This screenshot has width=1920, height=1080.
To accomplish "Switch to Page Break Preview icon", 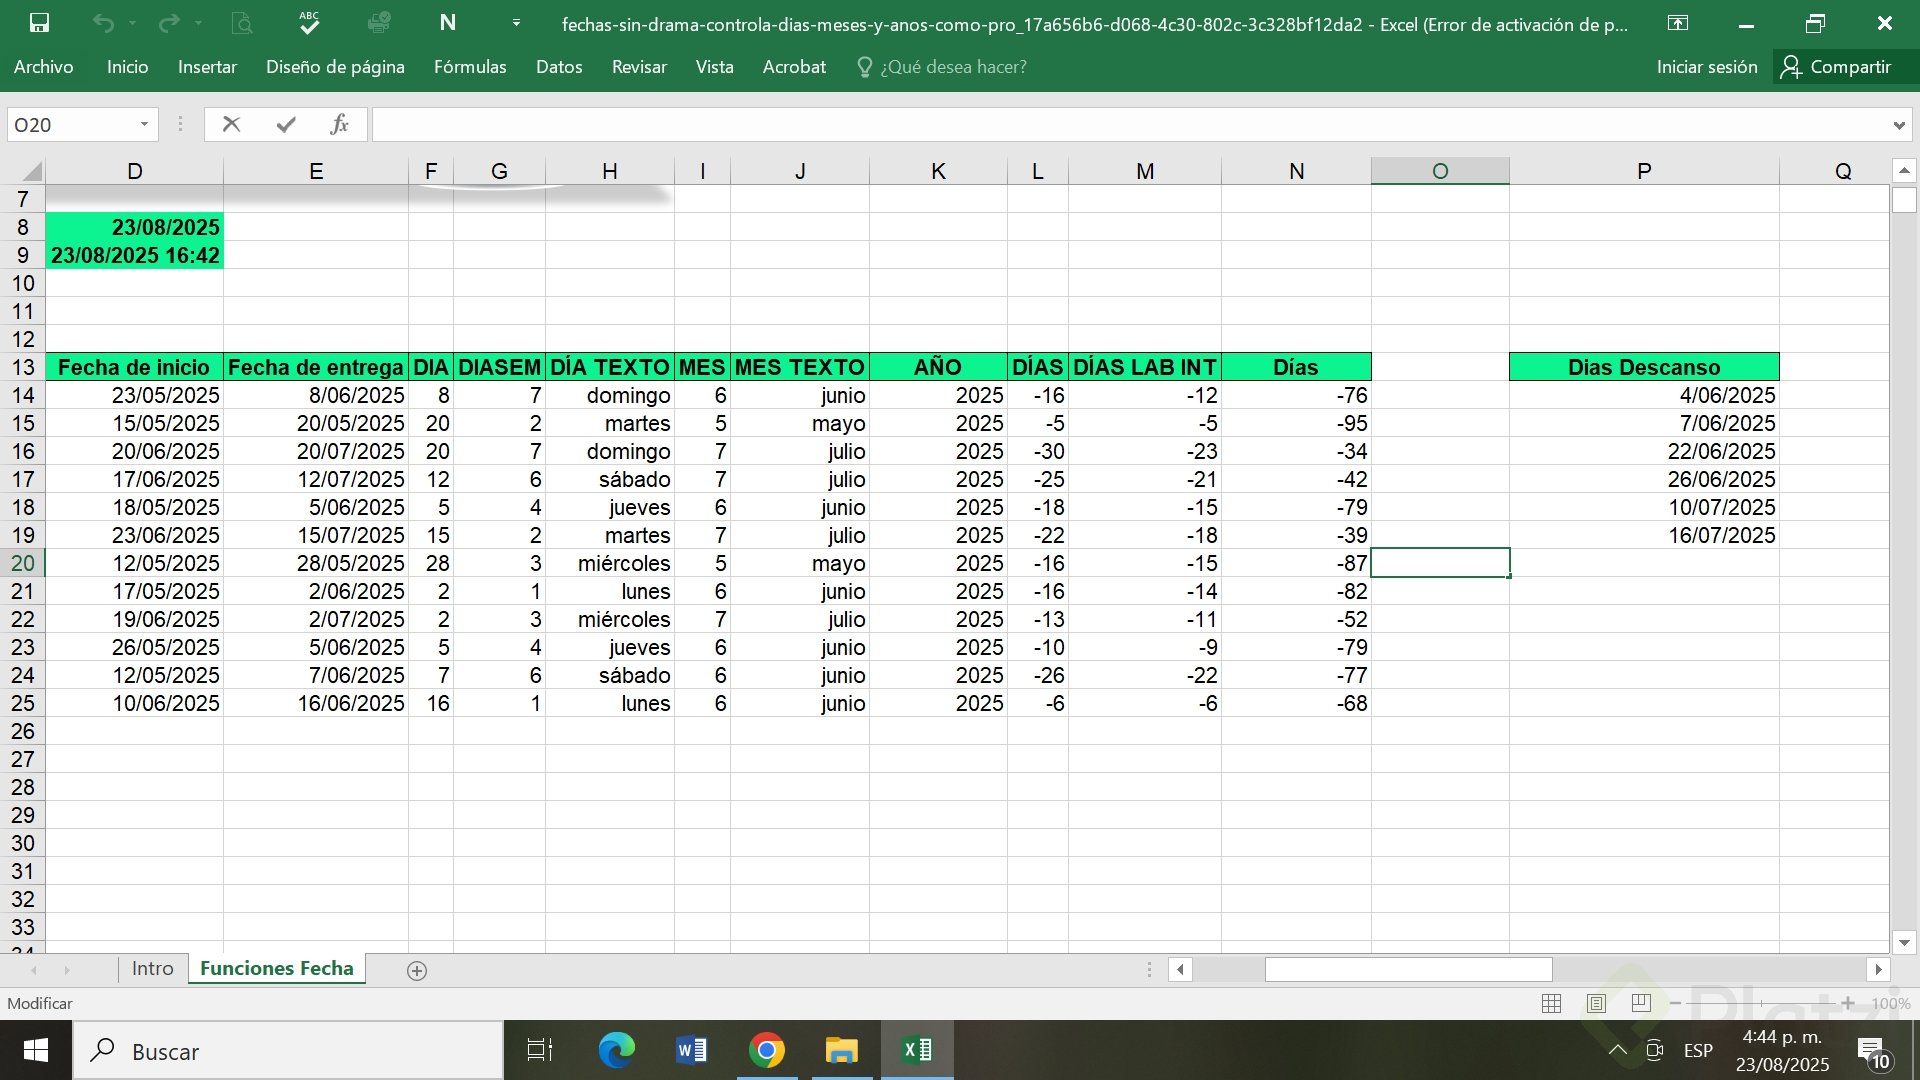I will pyautogui.click(x=1641, y=1003).
